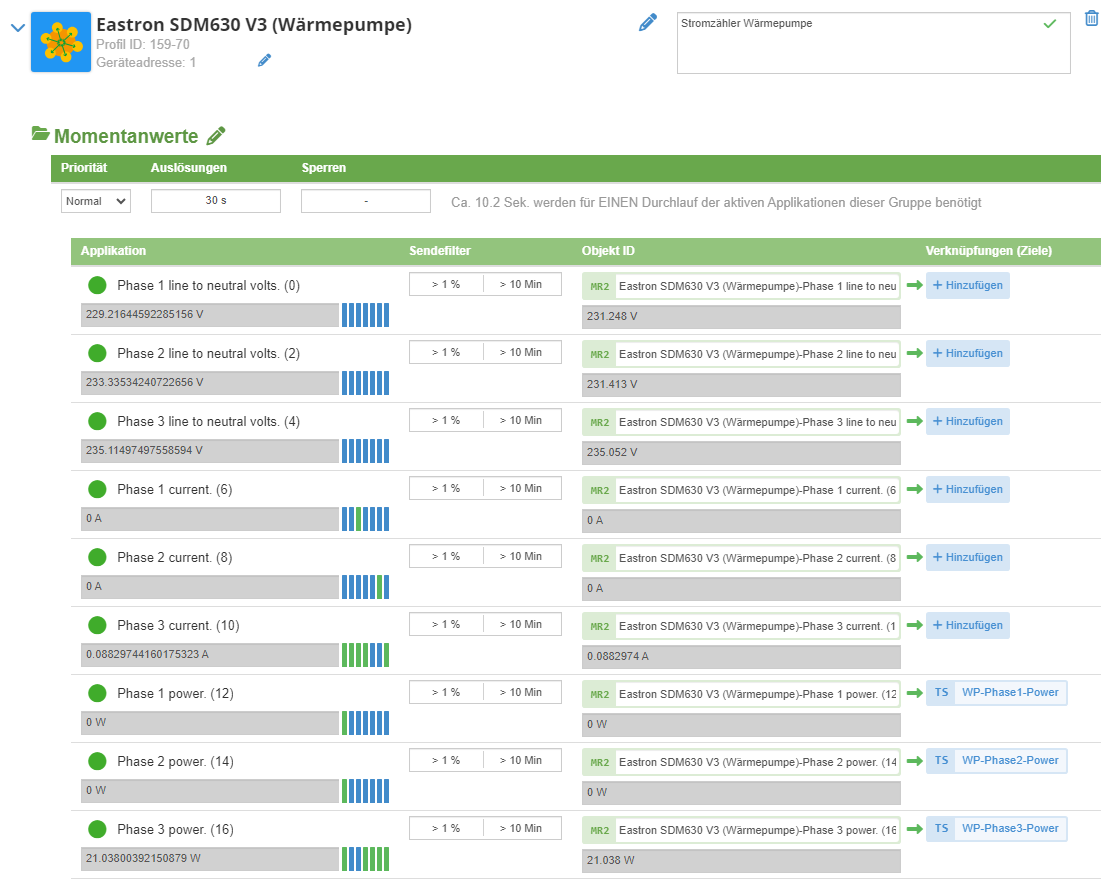Toggle Phase 3 power status indicator
This screenshot has height=881, width=1101.
[x=98, y=829]
